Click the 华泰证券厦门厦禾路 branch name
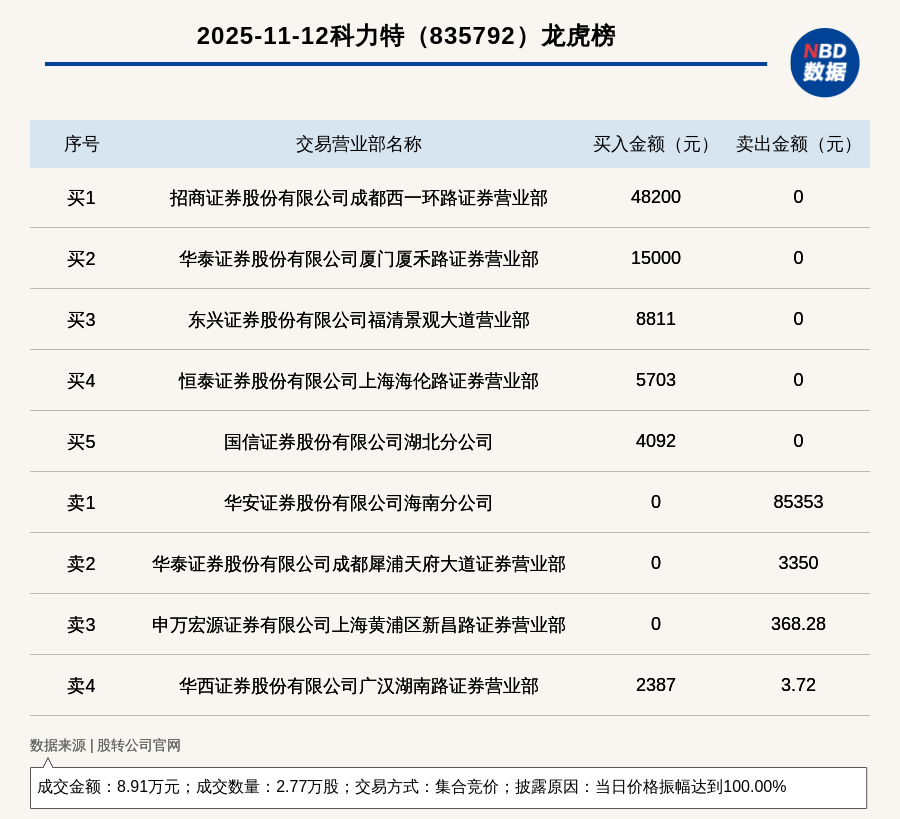Screen dimensions: 900x819 358,259
